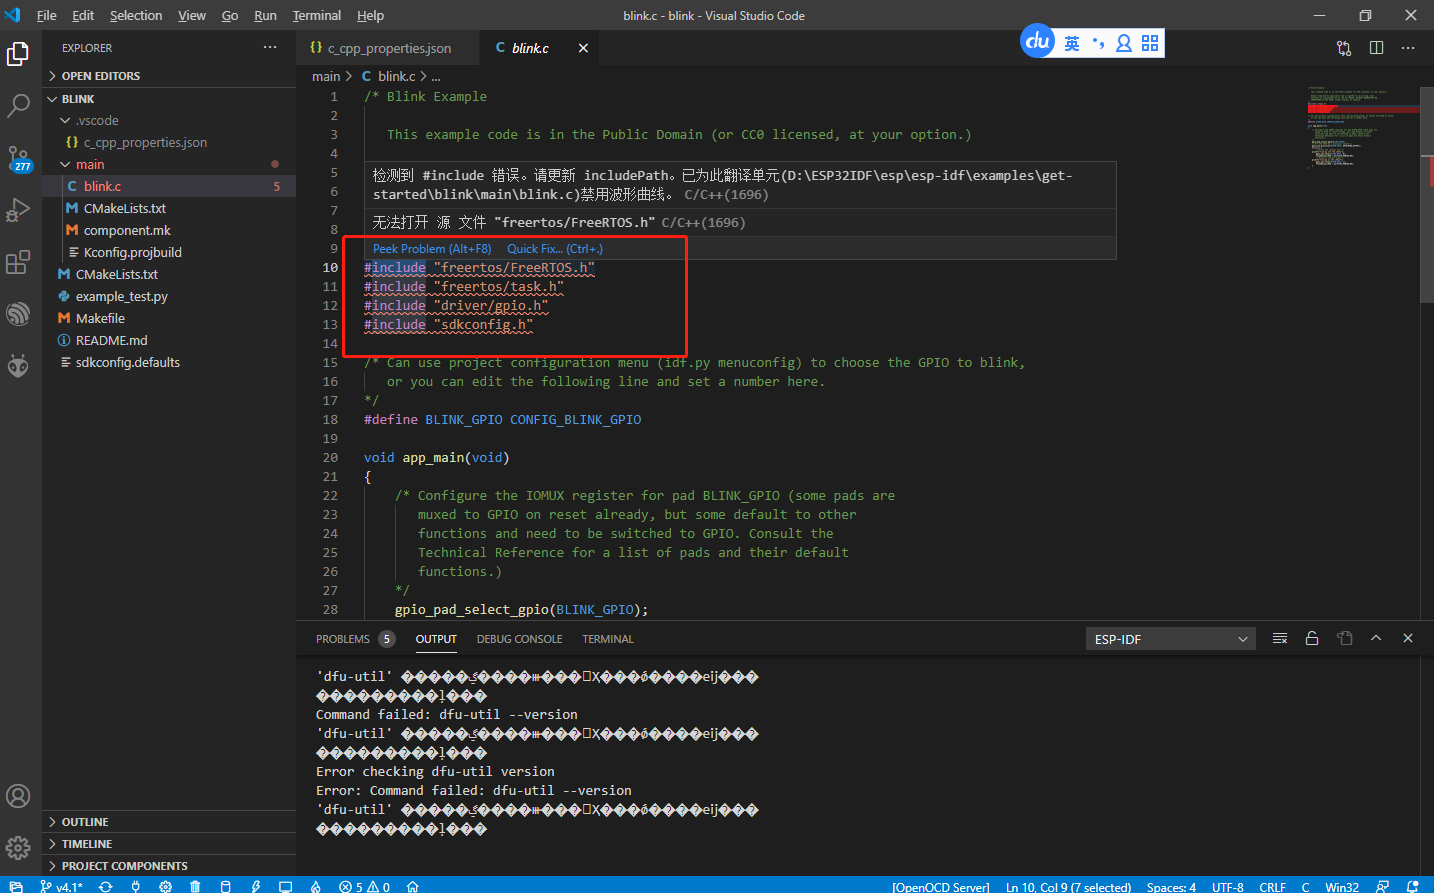Viewport: 1434px width, 893px height.
Task: Open Source Control view with 277 badge
Action: 18,158
